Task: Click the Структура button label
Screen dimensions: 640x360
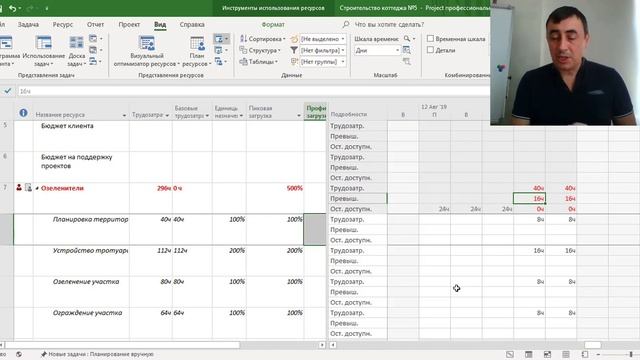Action: point(262,50)
